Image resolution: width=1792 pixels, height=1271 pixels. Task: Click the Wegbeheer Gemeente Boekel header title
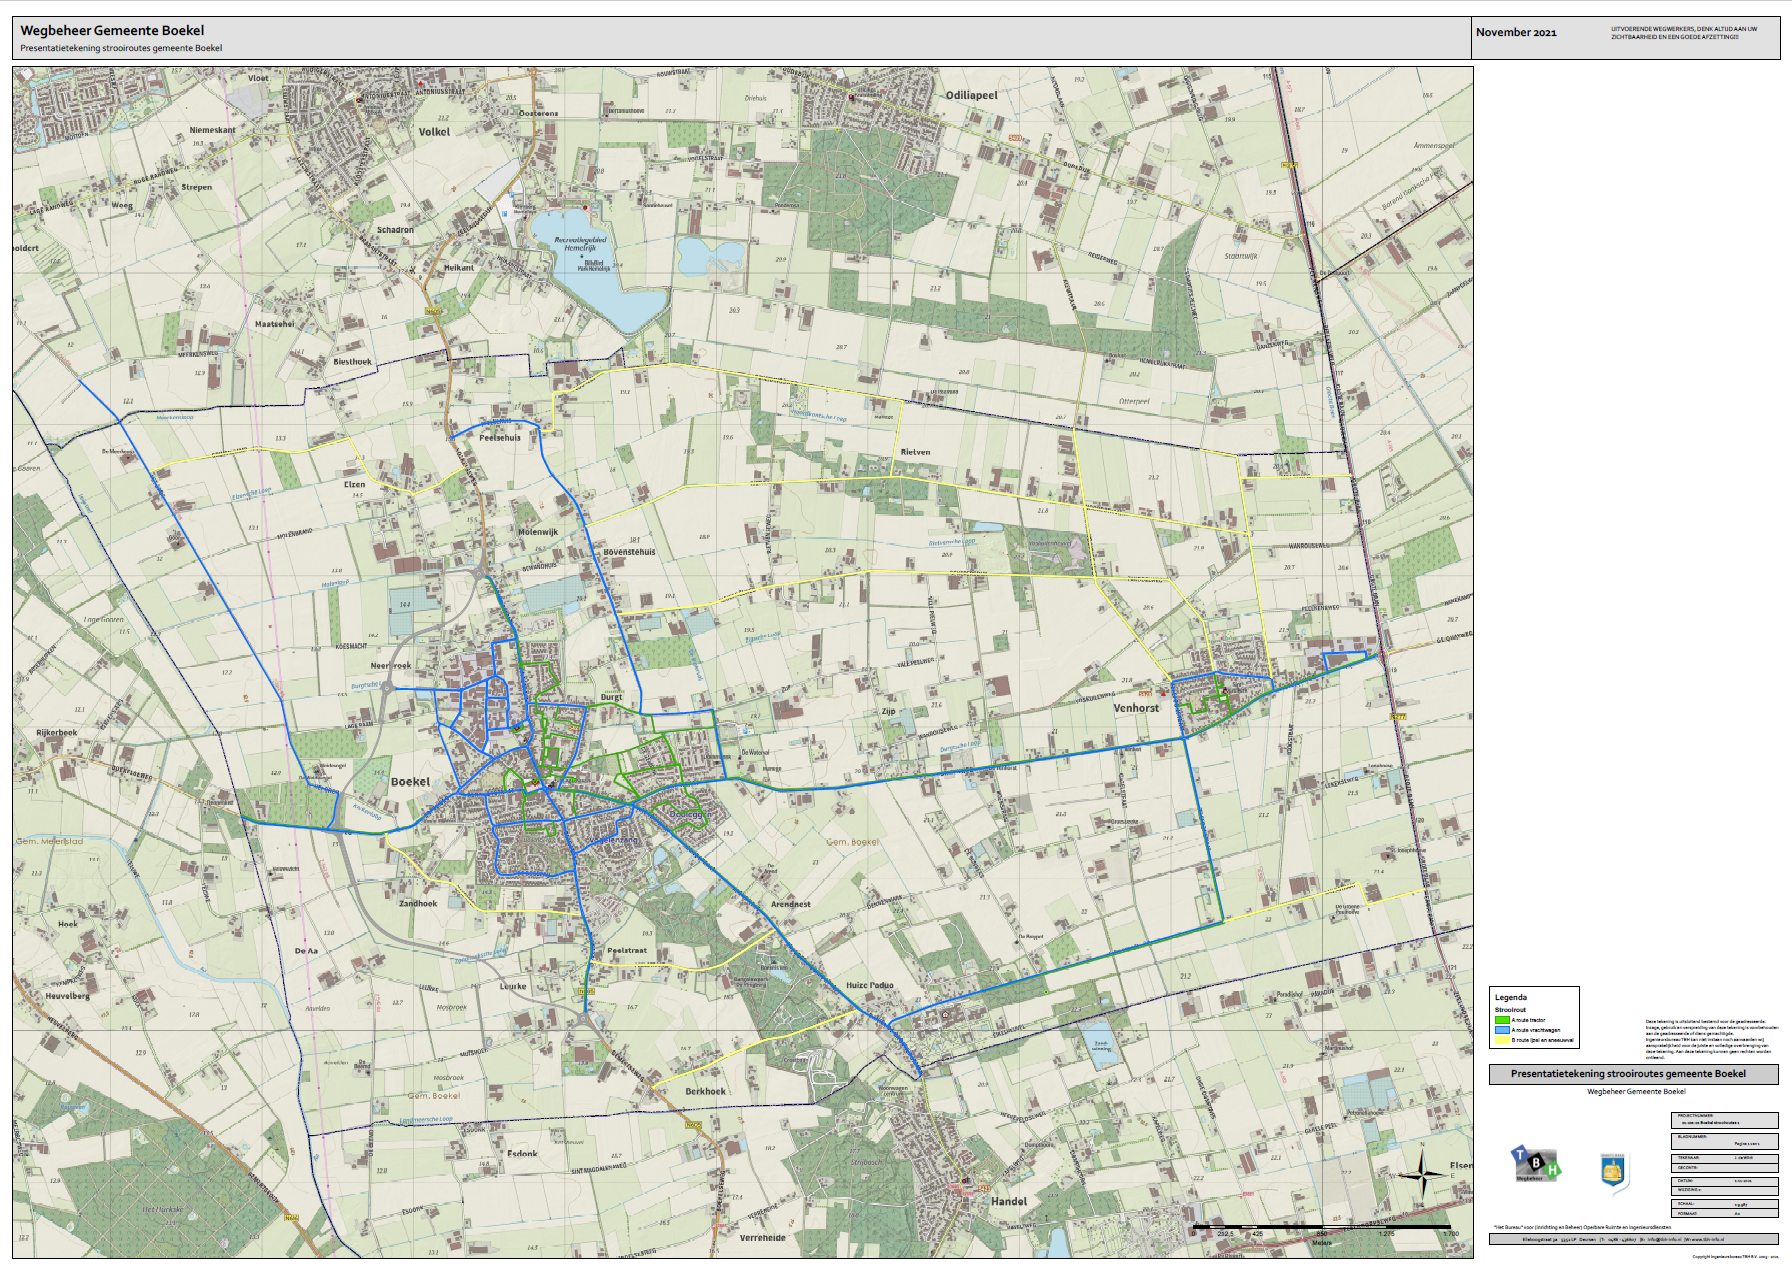click(112, 31)
